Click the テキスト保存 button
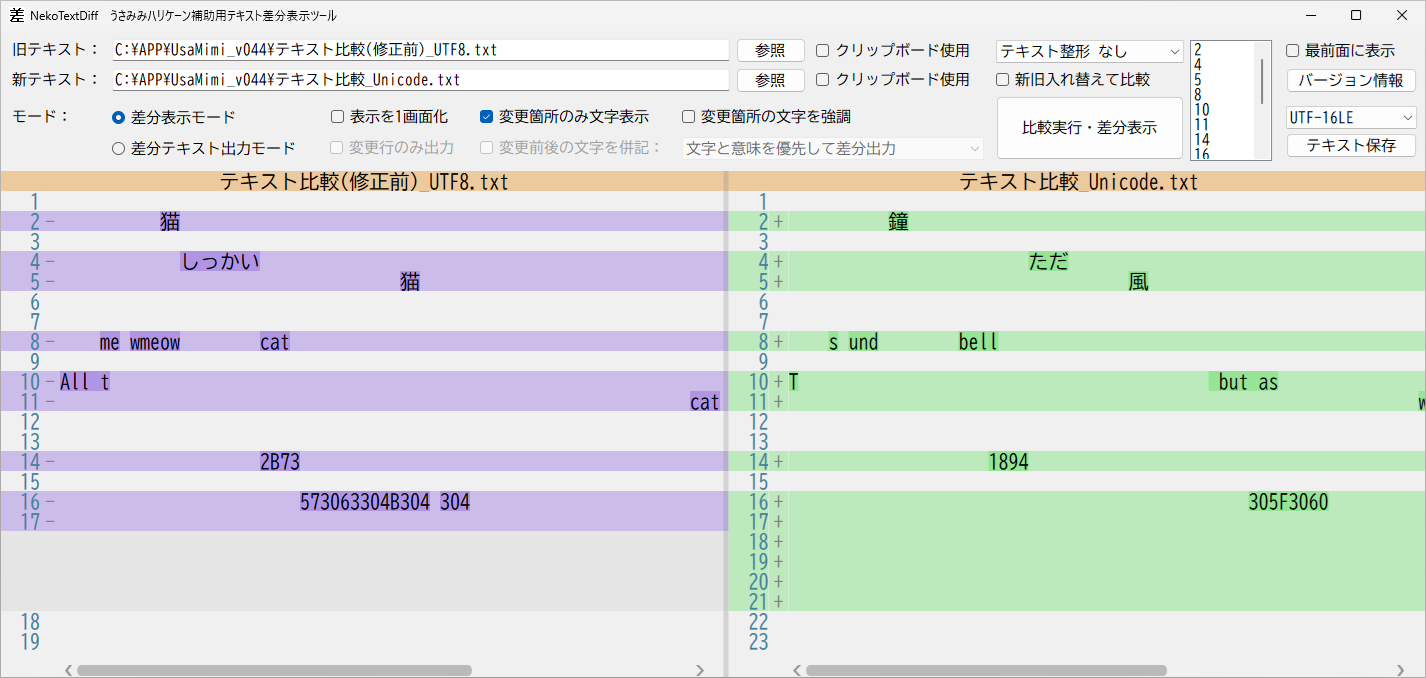 click(x=1351, y=146)
